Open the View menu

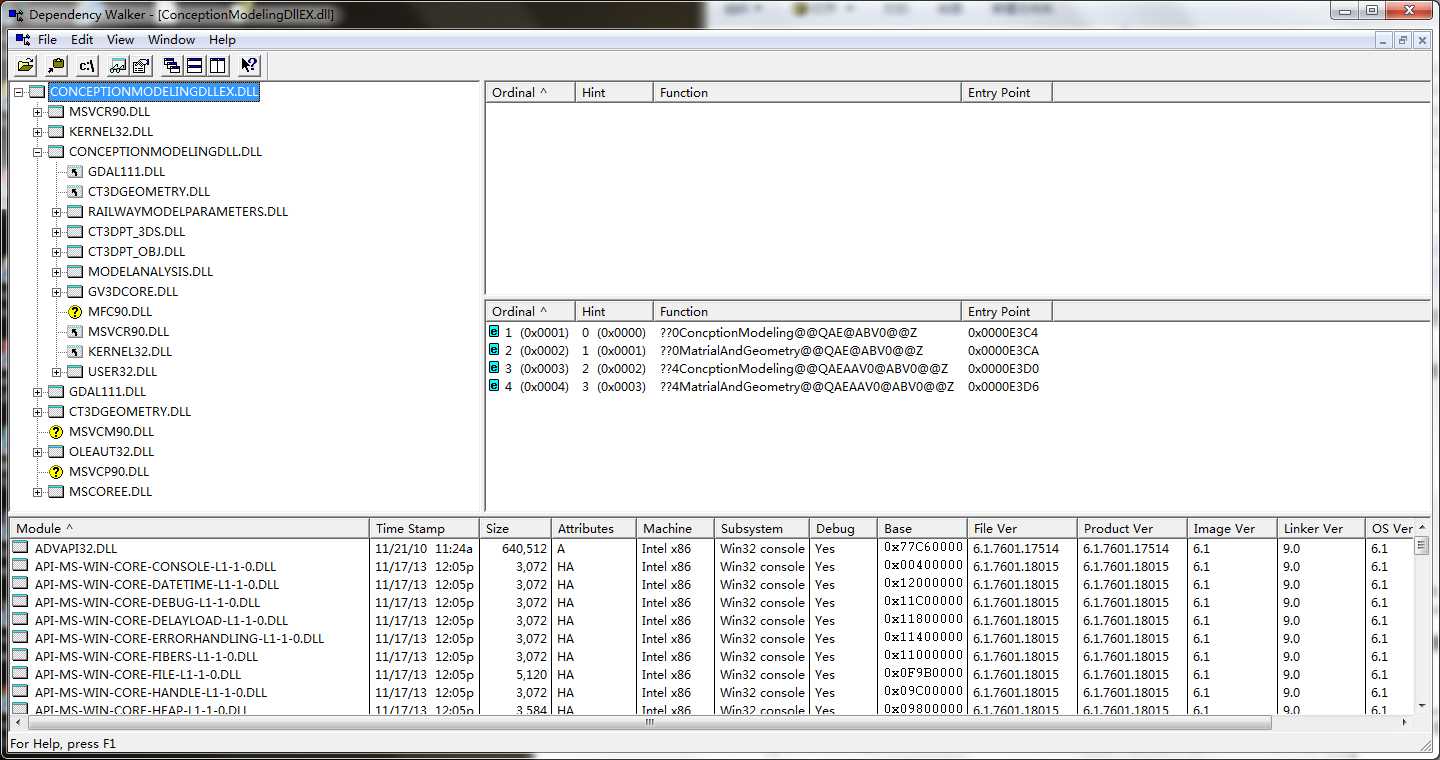[120, 40]
